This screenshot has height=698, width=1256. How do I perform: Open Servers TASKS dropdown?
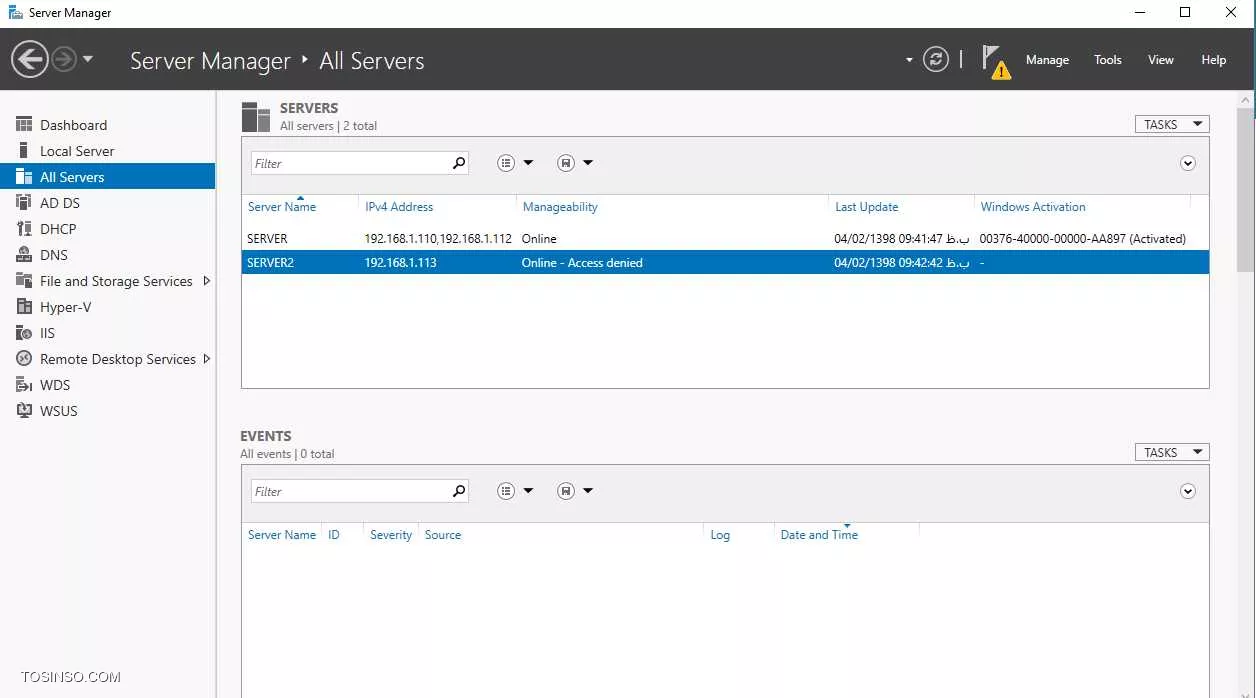(1172, 124)
